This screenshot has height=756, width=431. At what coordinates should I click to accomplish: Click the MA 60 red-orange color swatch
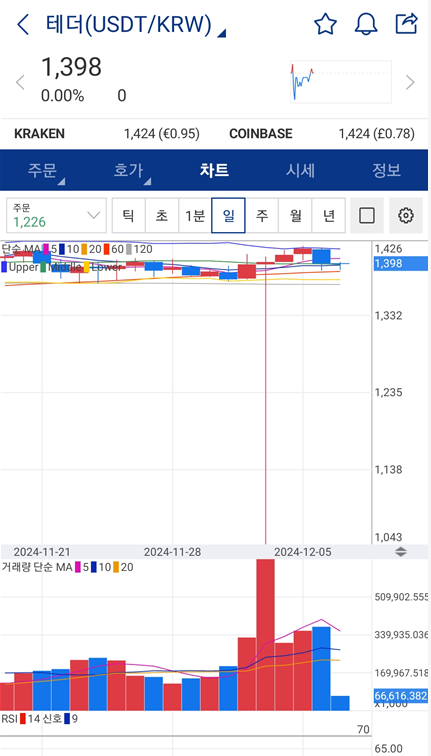tap(107, 249)
